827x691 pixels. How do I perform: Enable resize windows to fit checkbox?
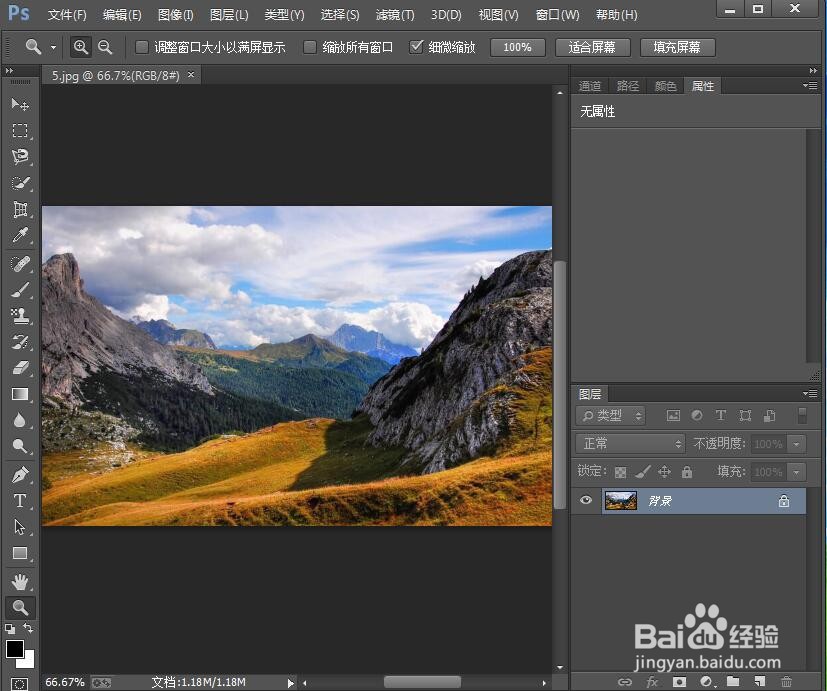click(x=141, y=47)
